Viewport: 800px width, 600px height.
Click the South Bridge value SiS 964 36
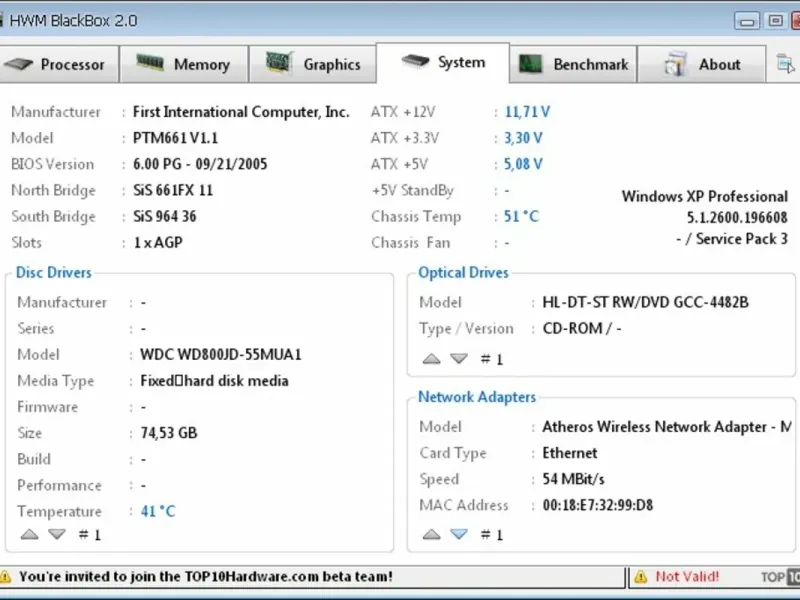pos(165,216)
